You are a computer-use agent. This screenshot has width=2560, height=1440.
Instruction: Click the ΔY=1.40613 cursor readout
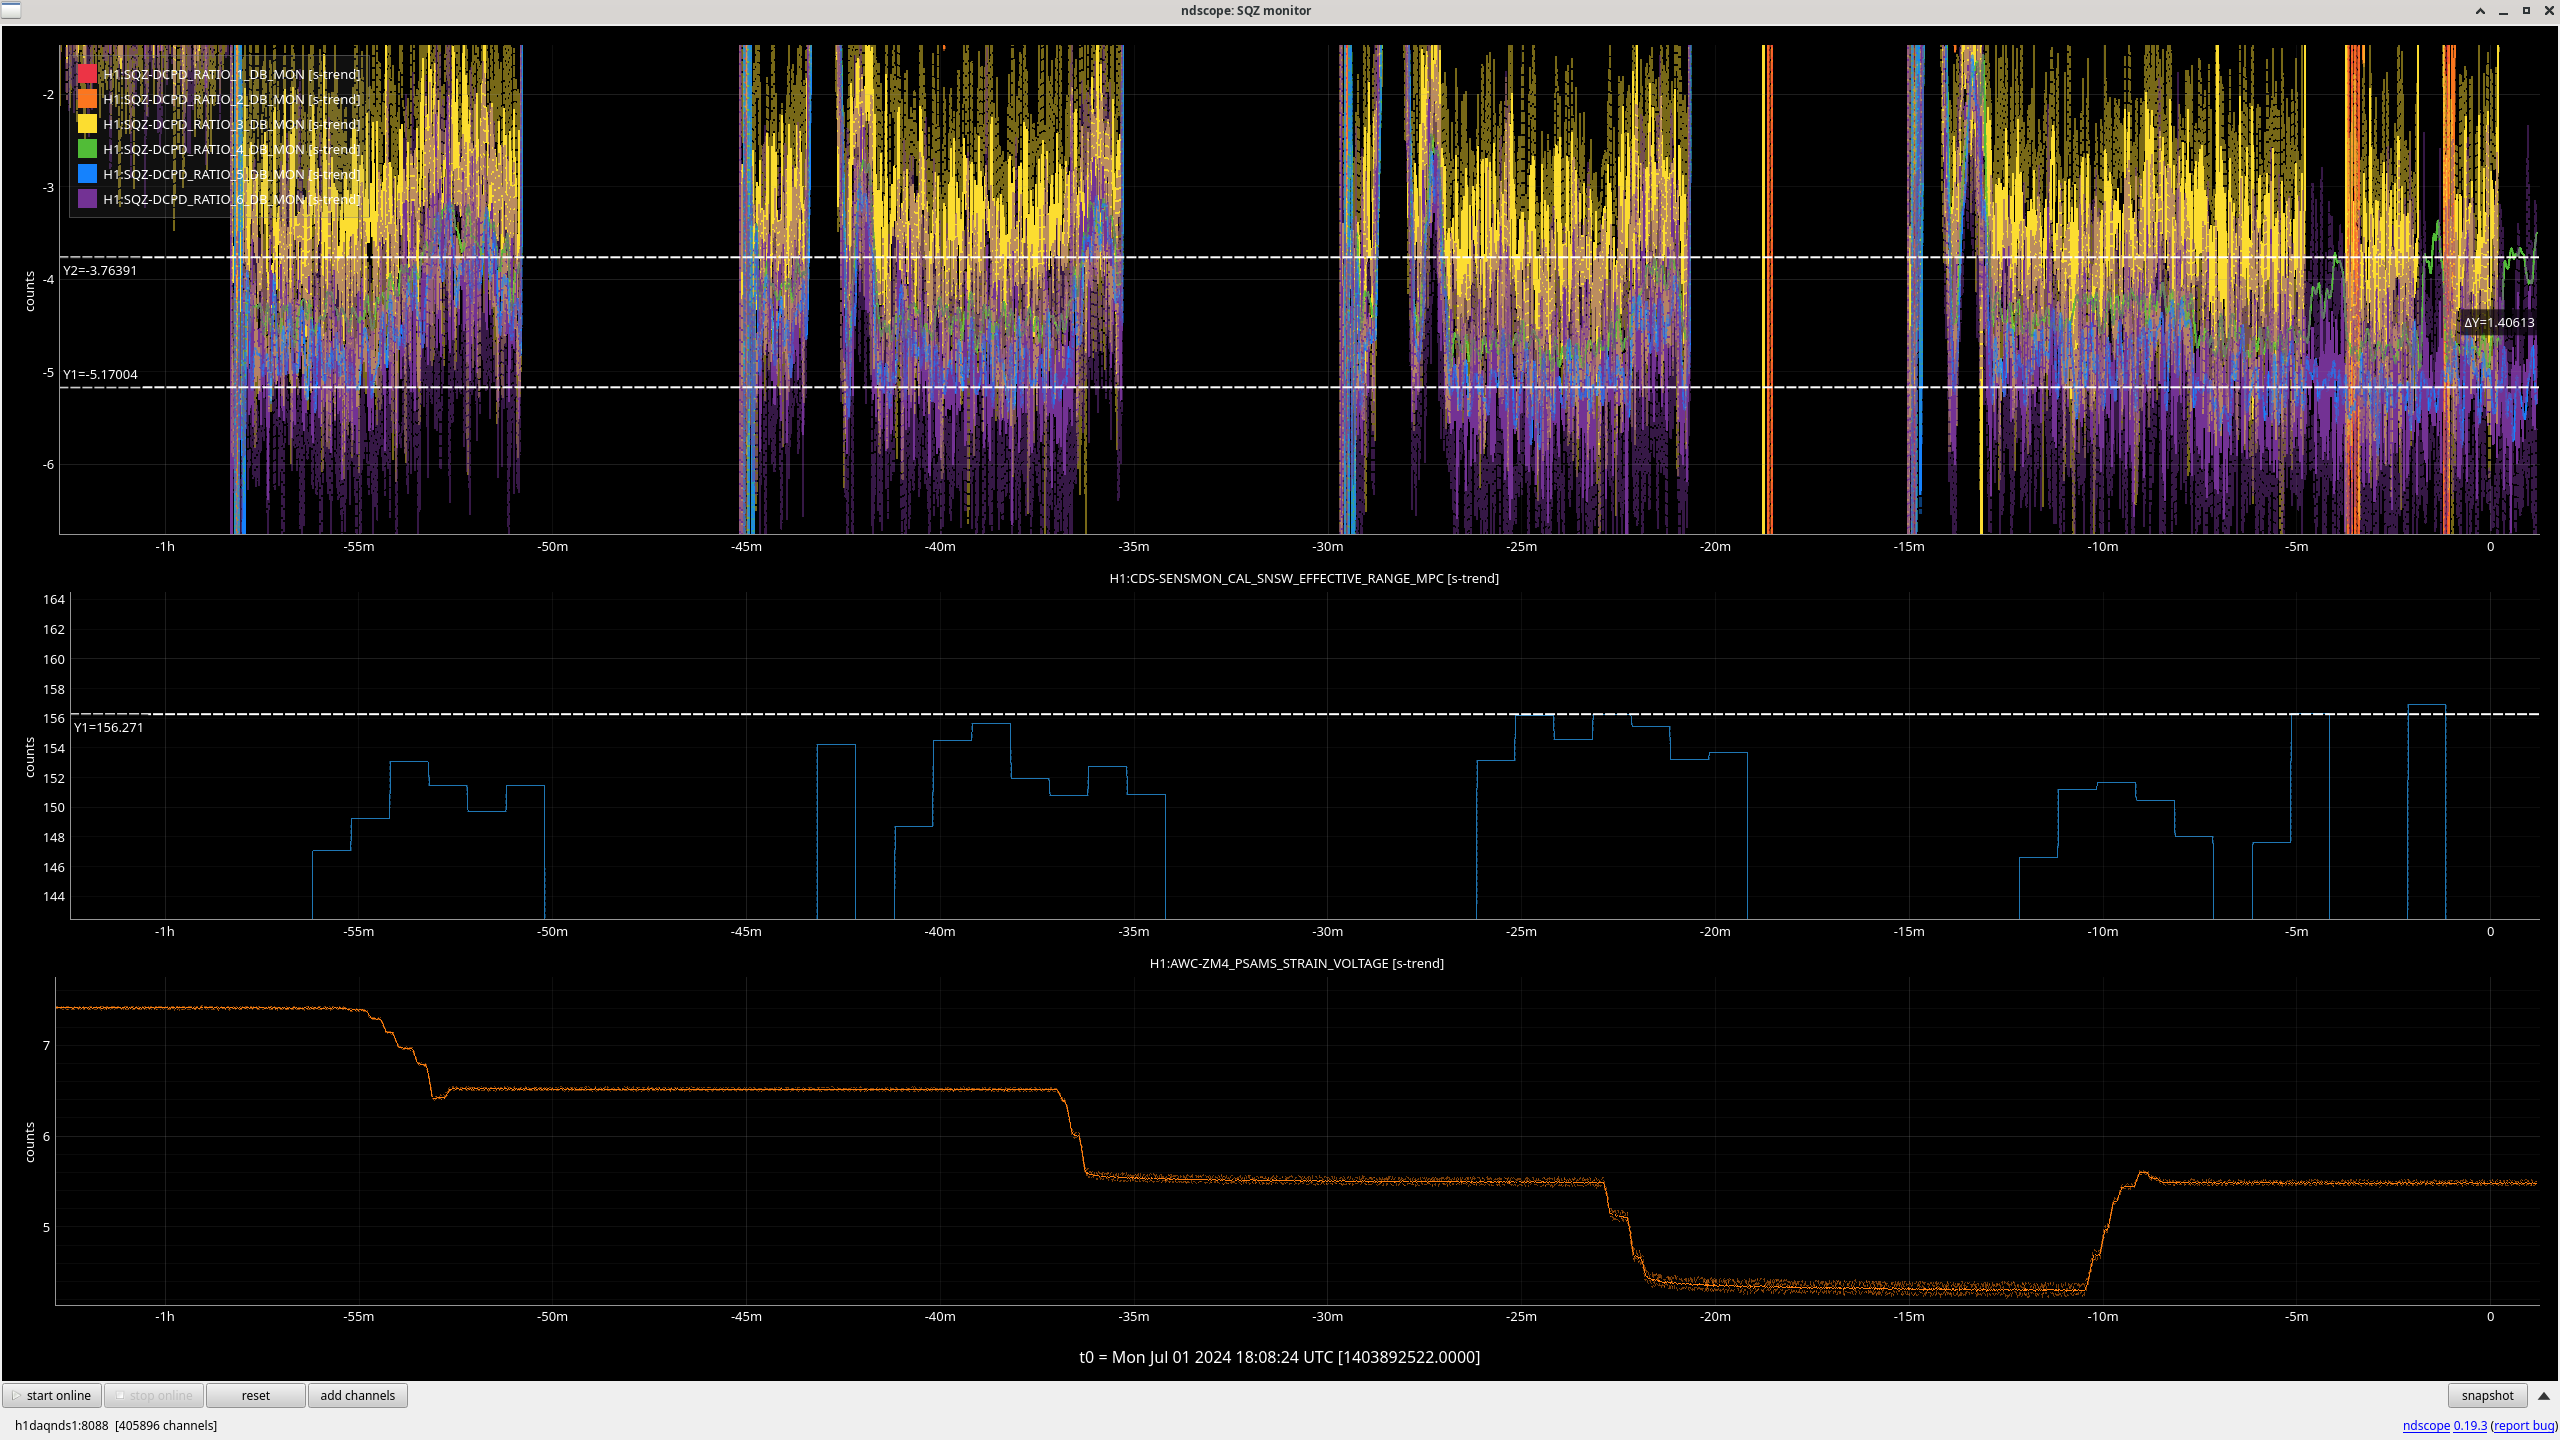coord(2499,322)
